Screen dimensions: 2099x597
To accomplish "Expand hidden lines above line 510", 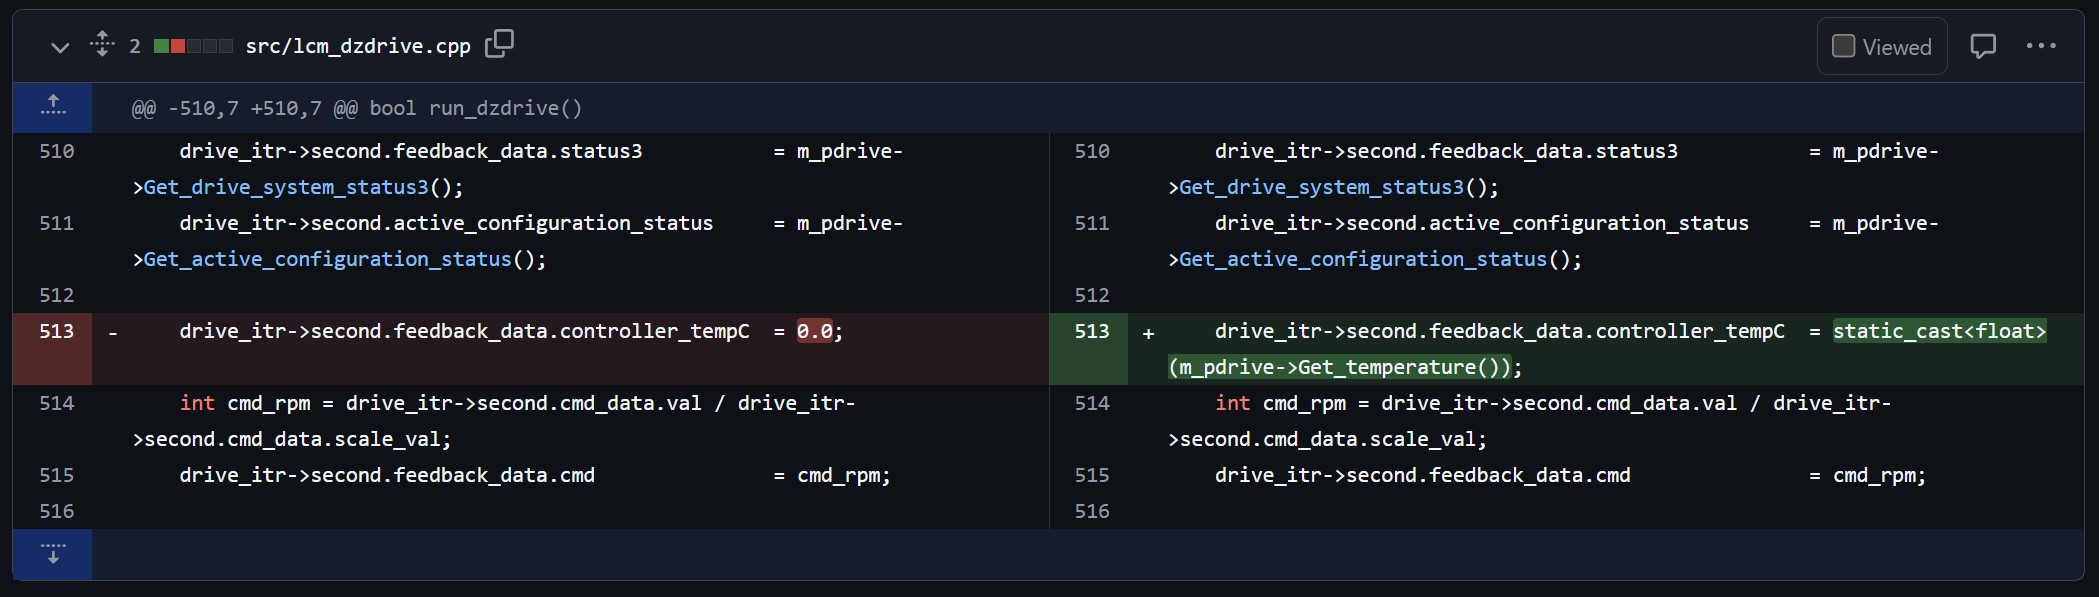I will 53,107.
